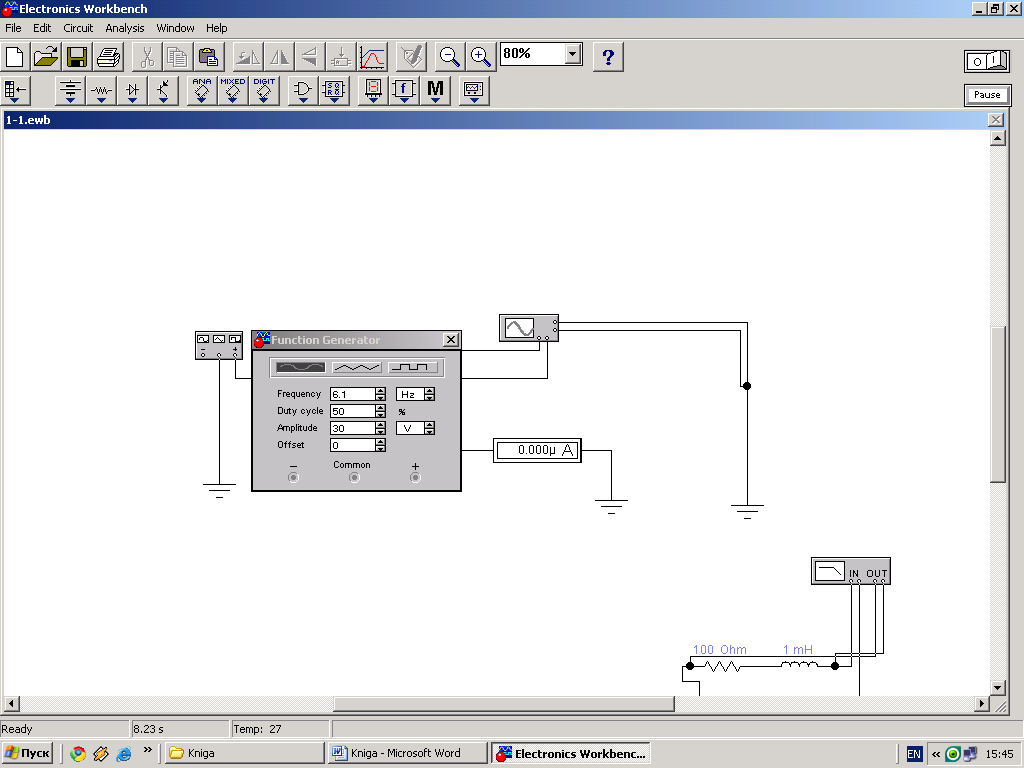1024x768 pixels.
Task: Click the Duty cycle value field
Action: coord(353,411)
